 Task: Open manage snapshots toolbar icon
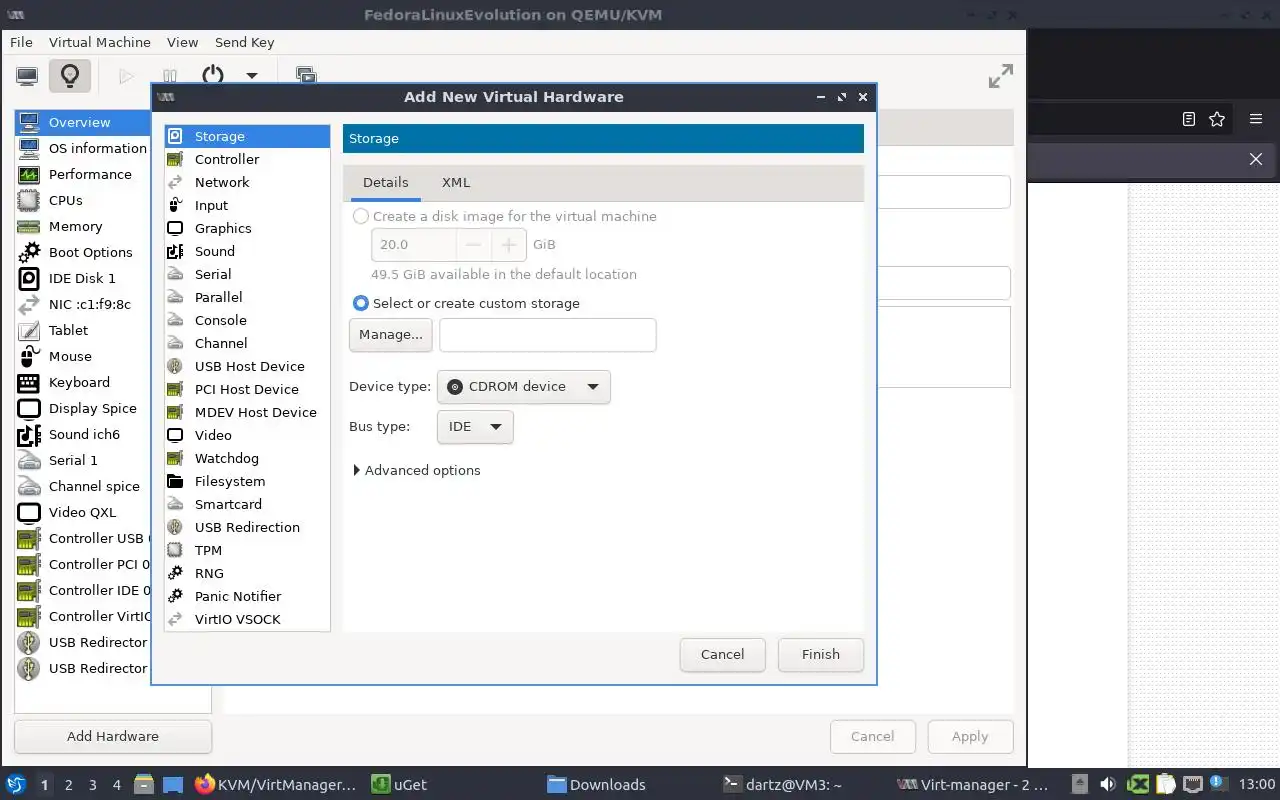click(x=306, y=76)
